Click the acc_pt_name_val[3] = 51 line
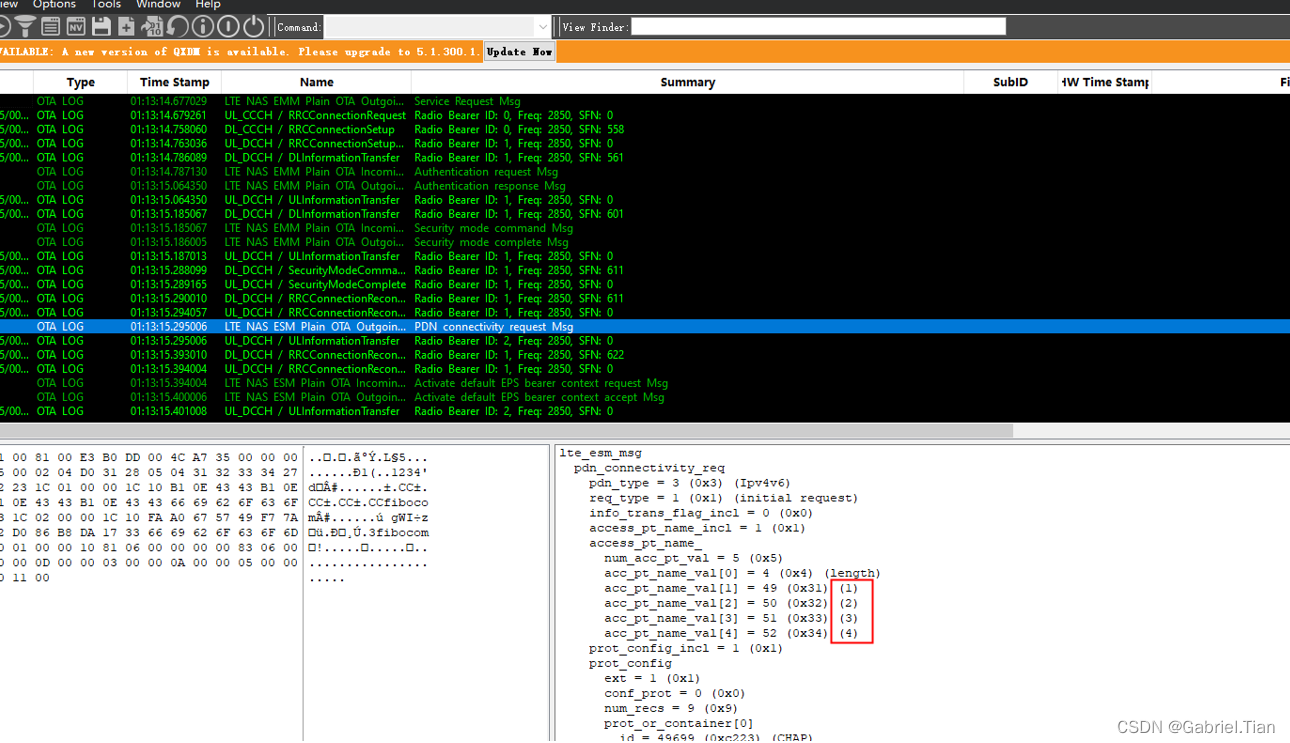 [731, 618]
